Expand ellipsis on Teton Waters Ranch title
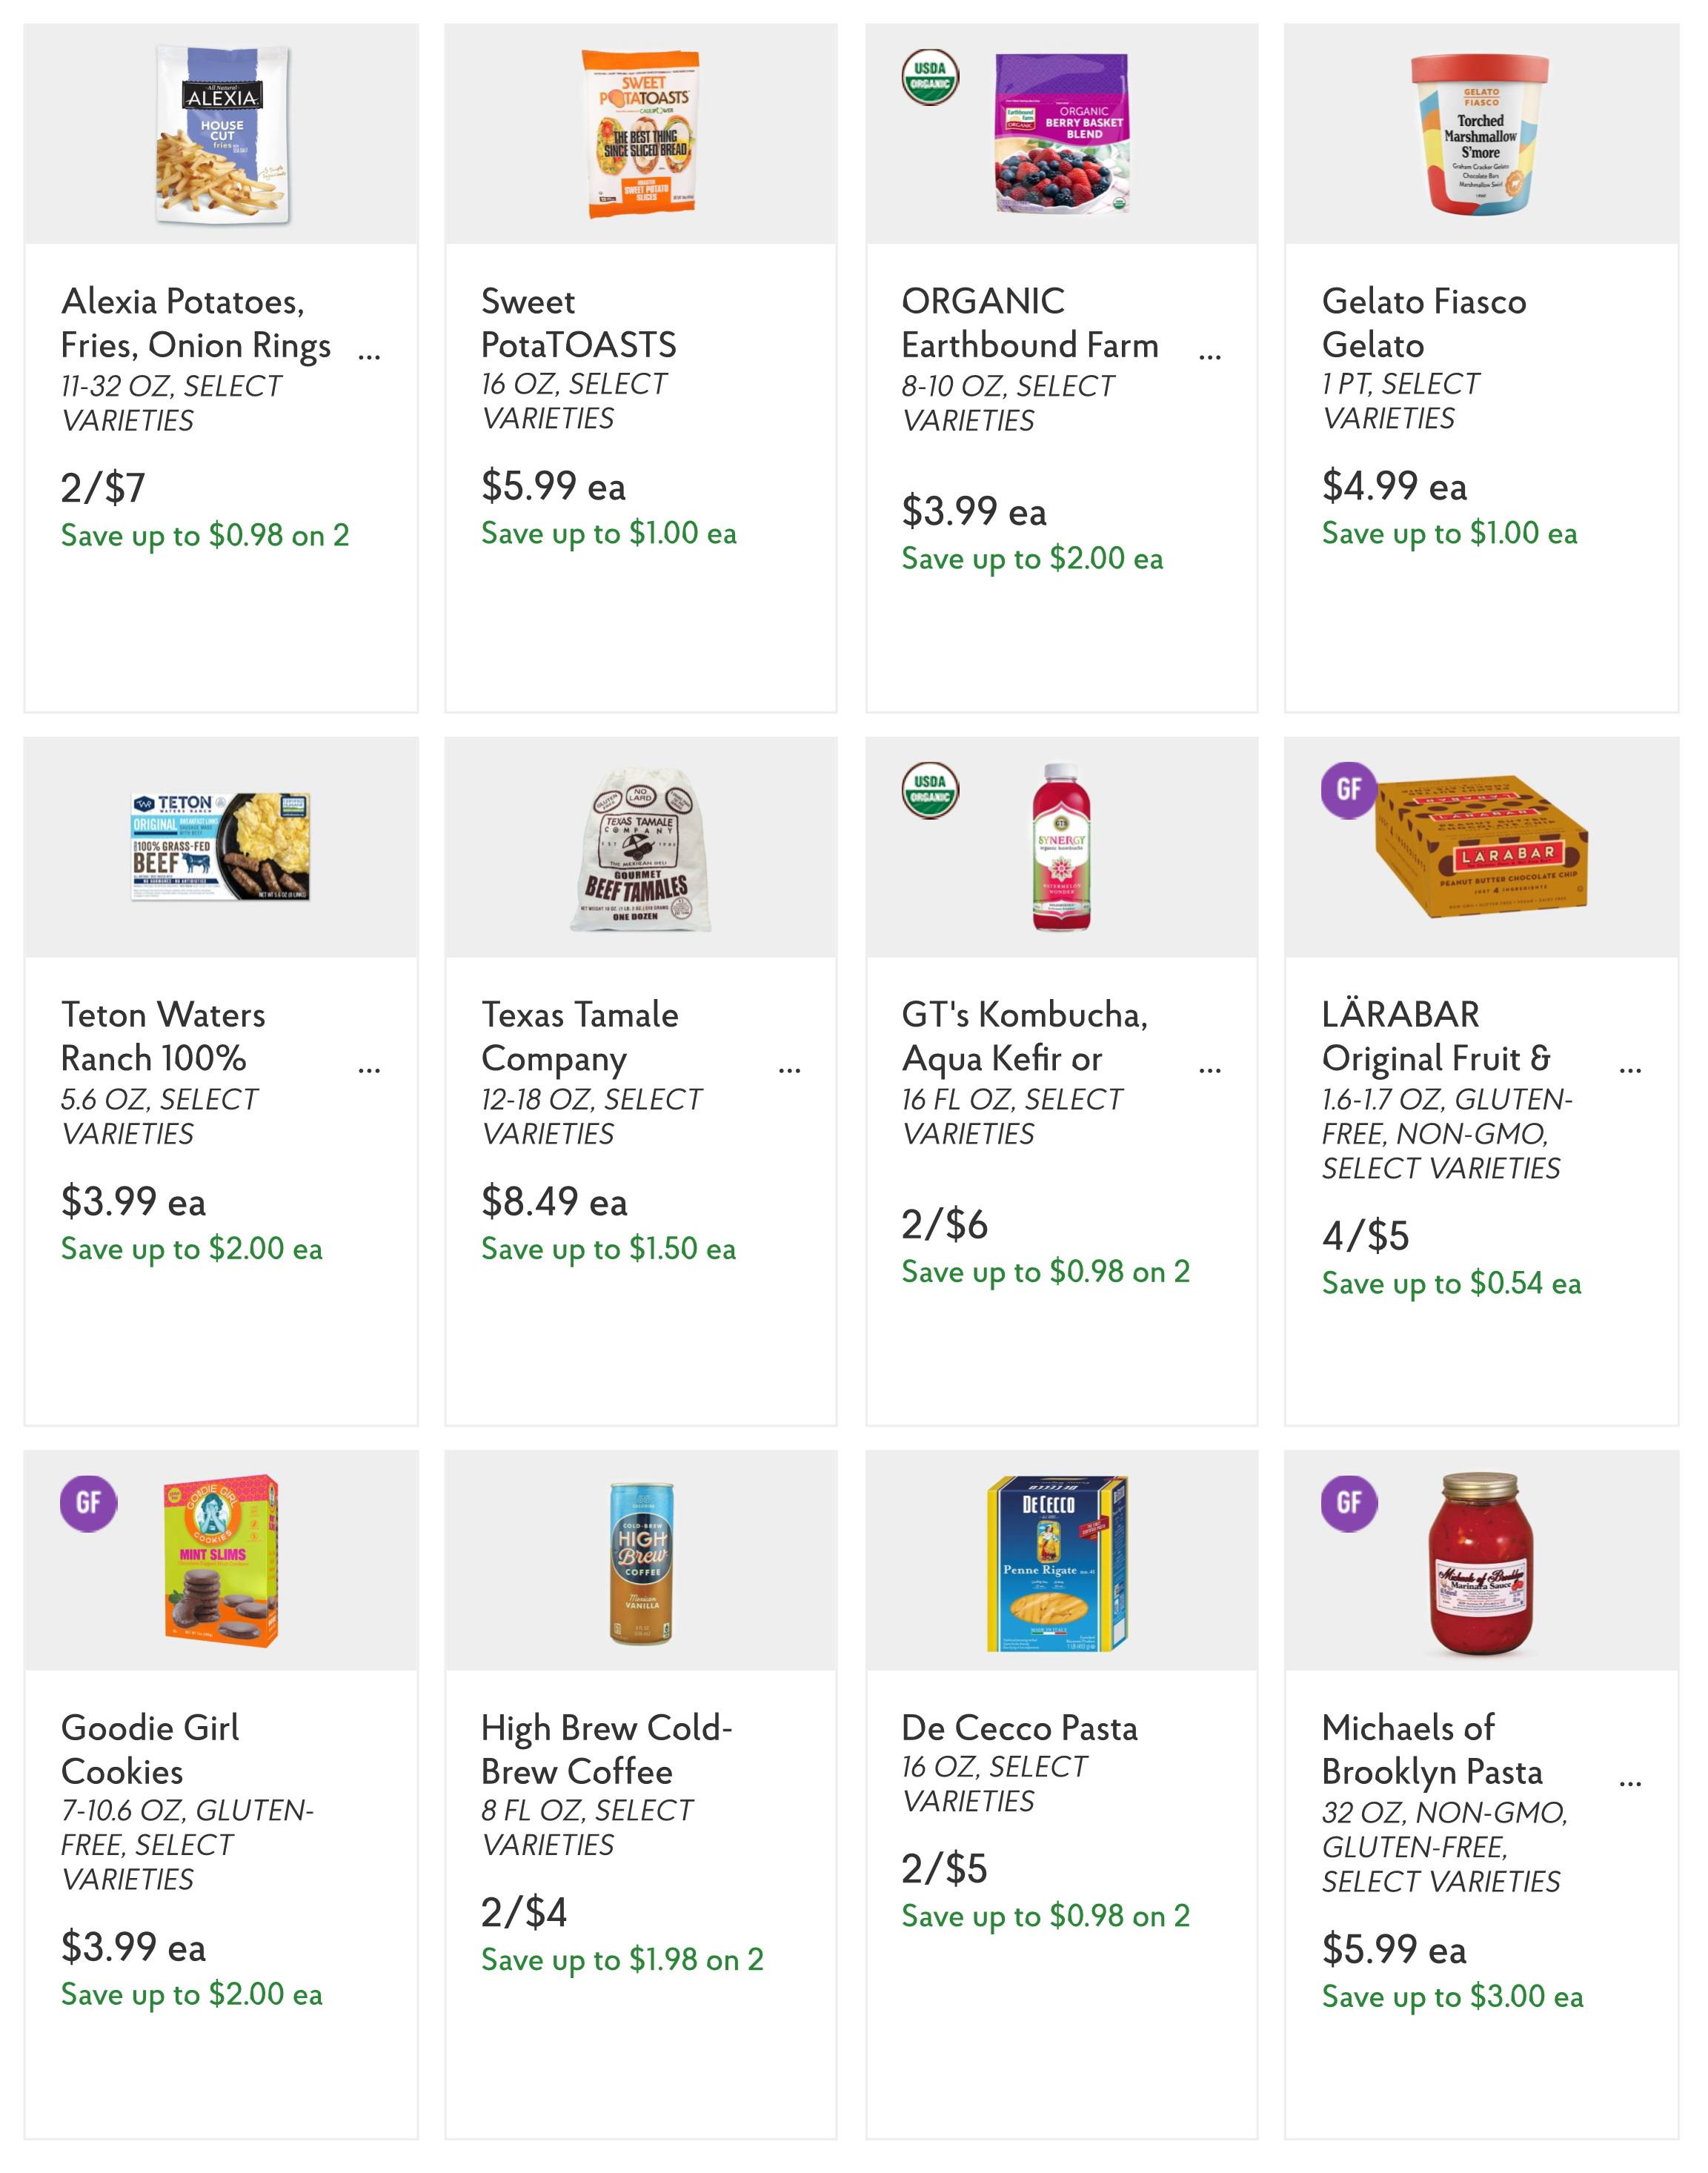Image resolution: width=1708 pixels, height=2173 pixels. pyautogui.click(x=369, y=1069)
